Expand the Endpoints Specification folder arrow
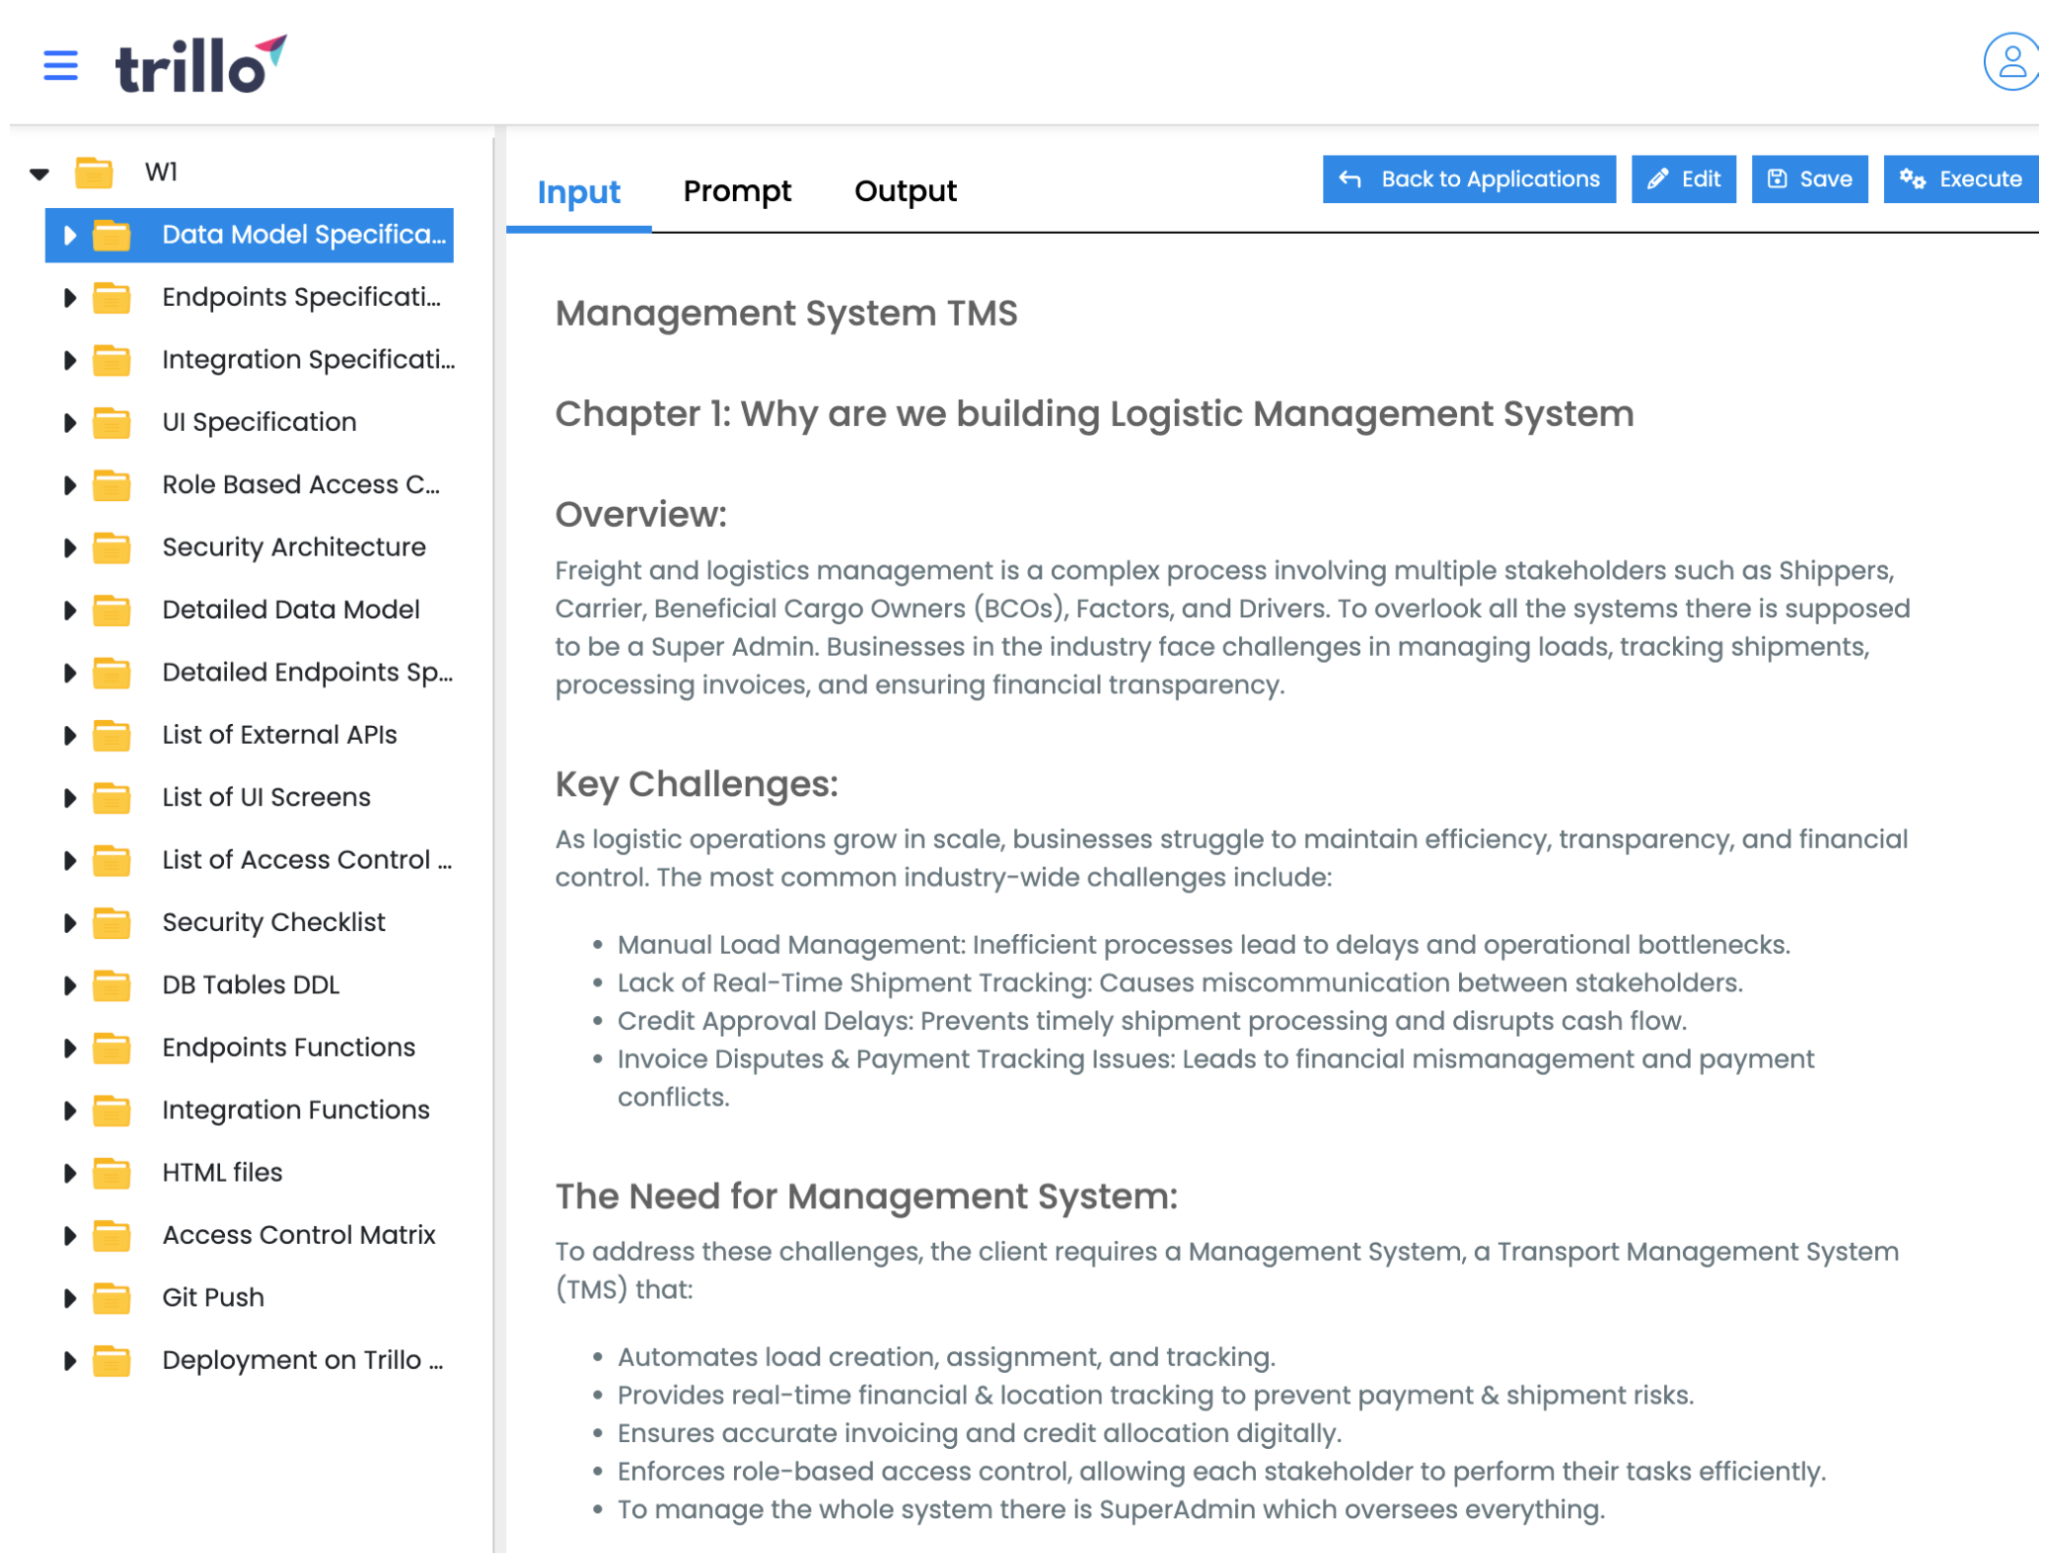 click(69, 297)
